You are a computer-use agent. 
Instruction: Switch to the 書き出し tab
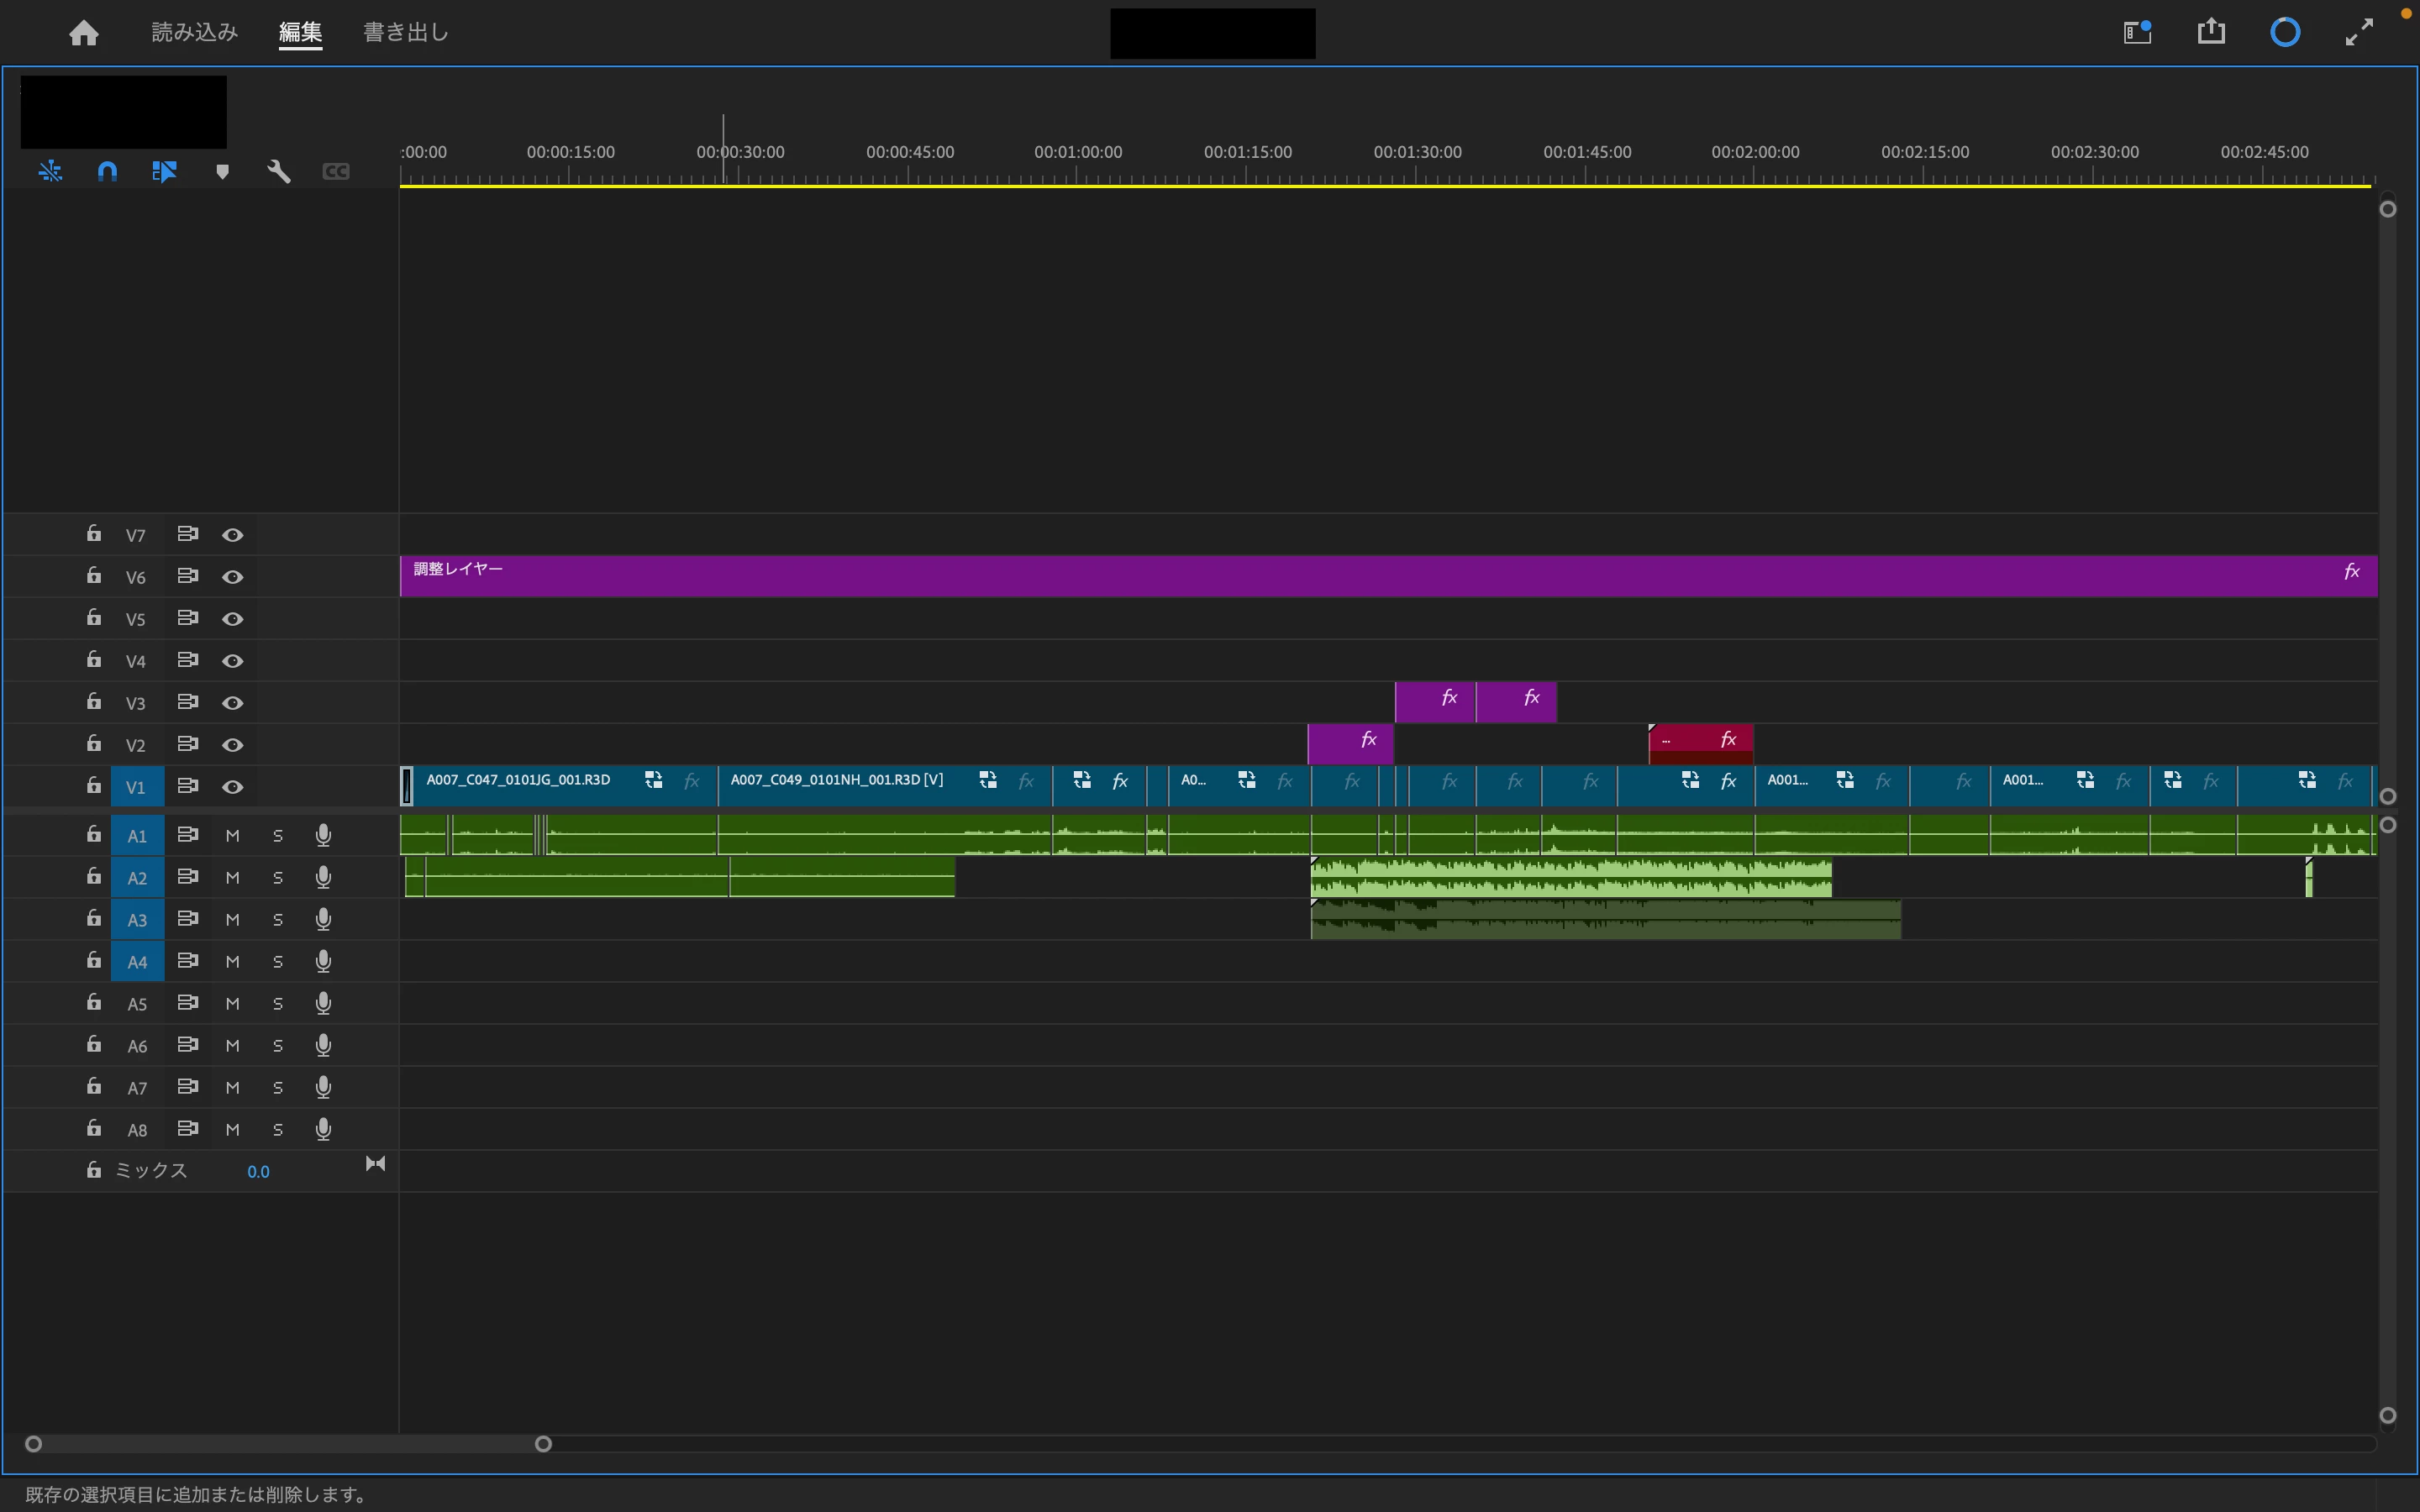pos(405,32)
